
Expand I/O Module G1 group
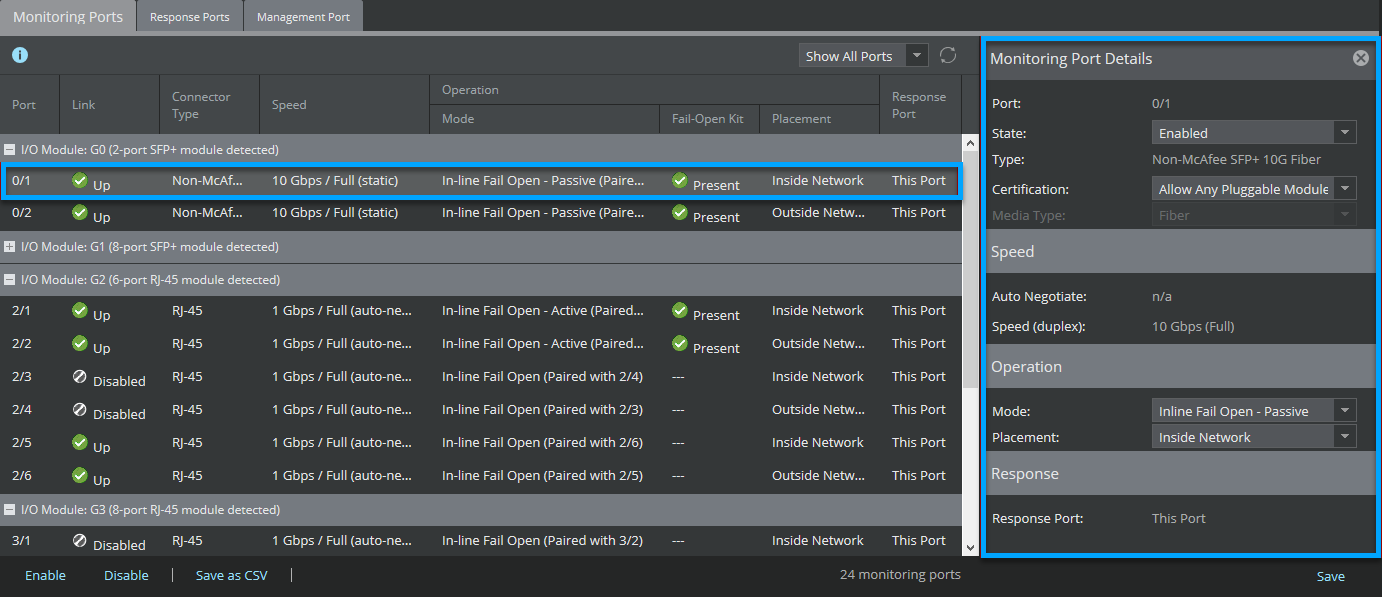point(9,246)
